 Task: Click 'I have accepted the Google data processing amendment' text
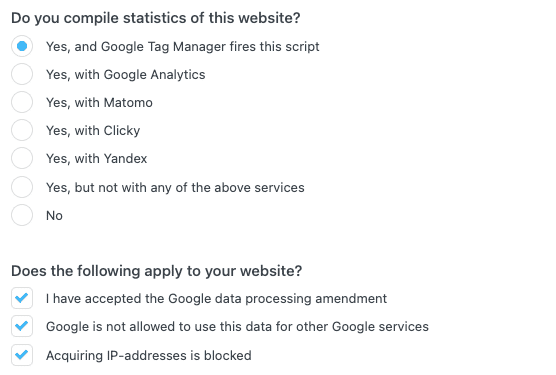tap(216, 299)
